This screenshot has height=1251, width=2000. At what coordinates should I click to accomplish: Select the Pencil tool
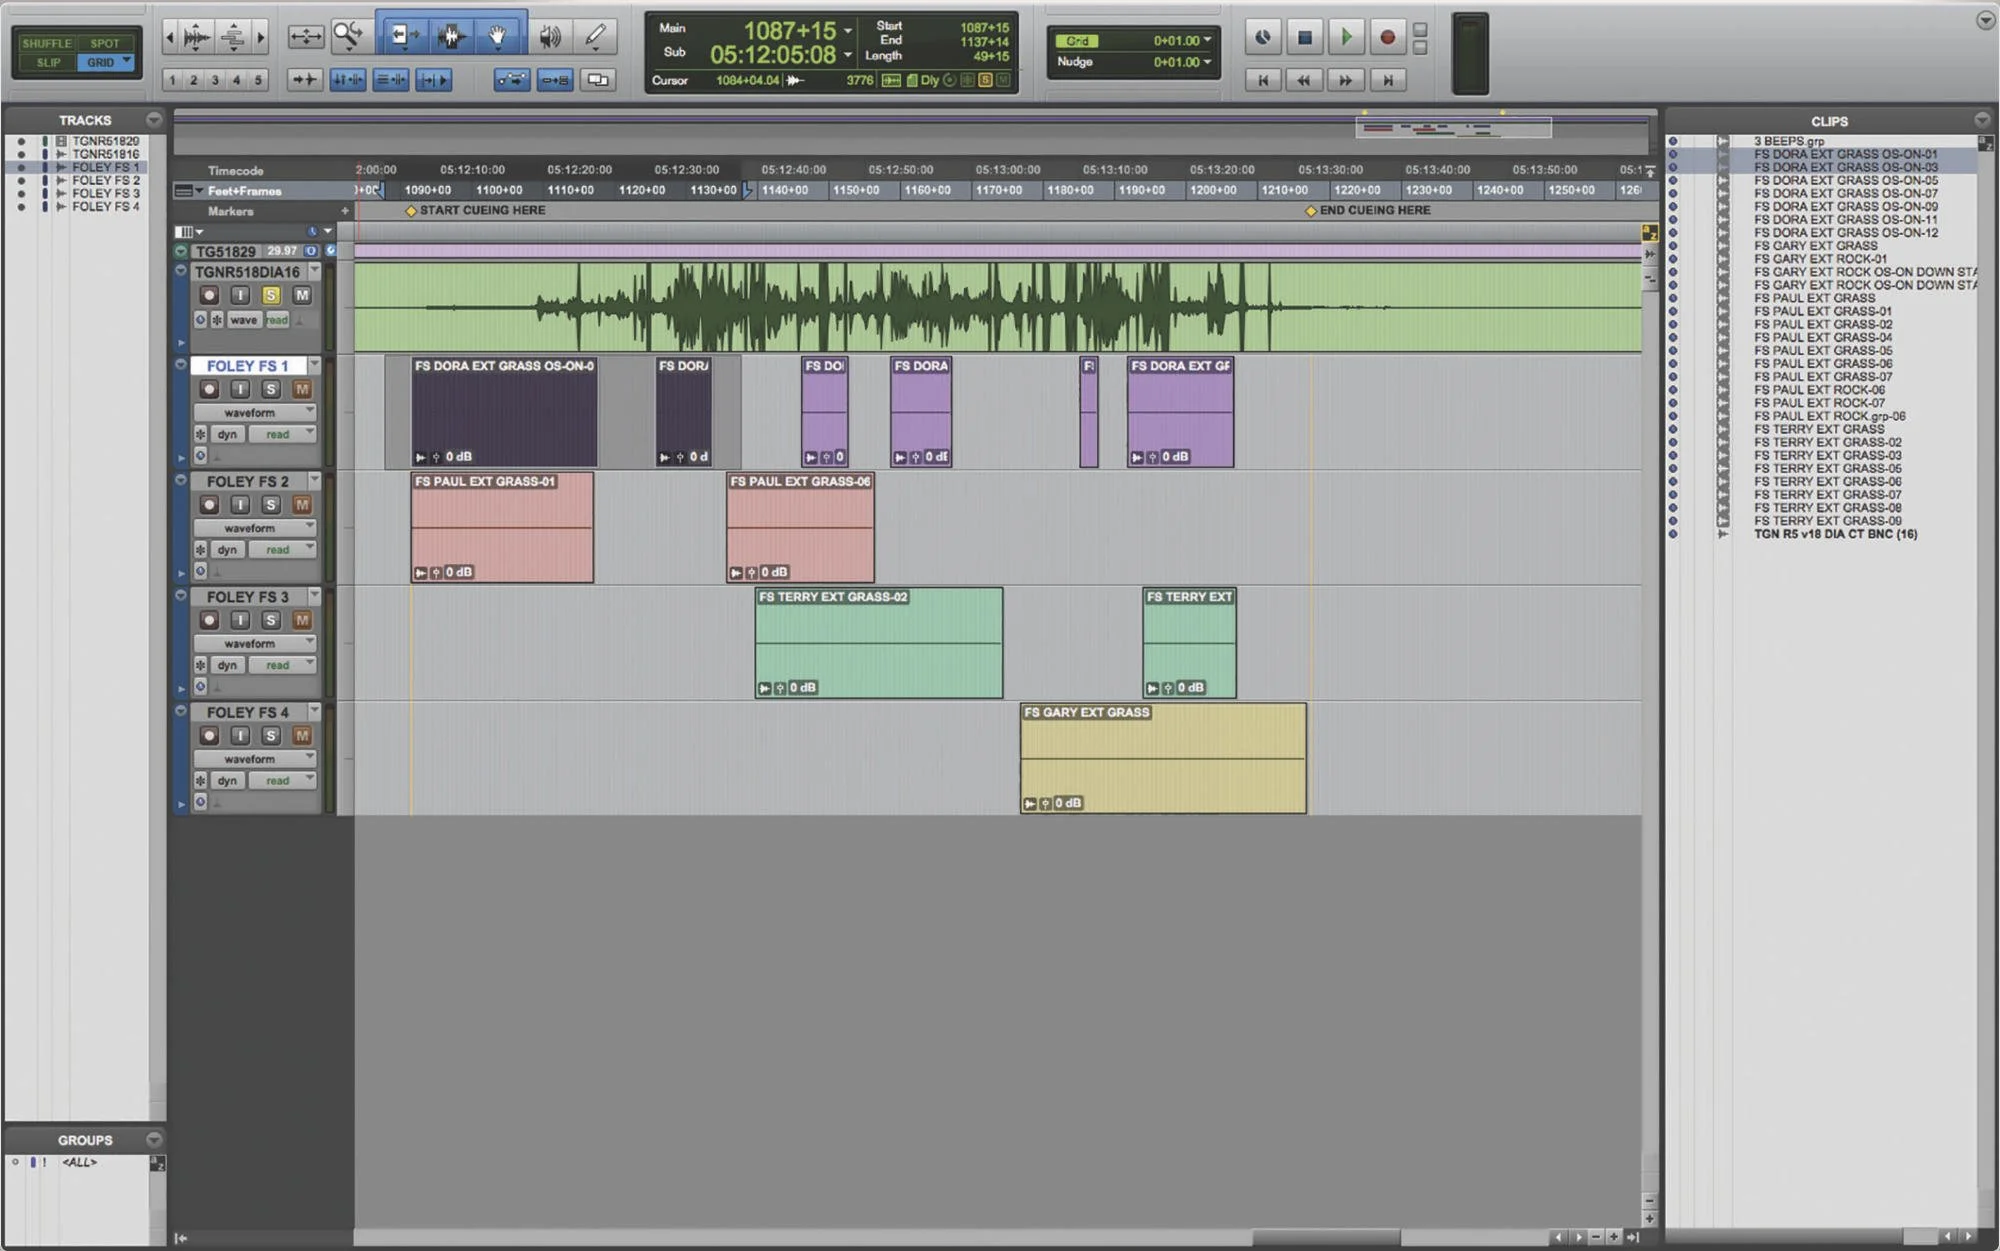coord(596,37)
